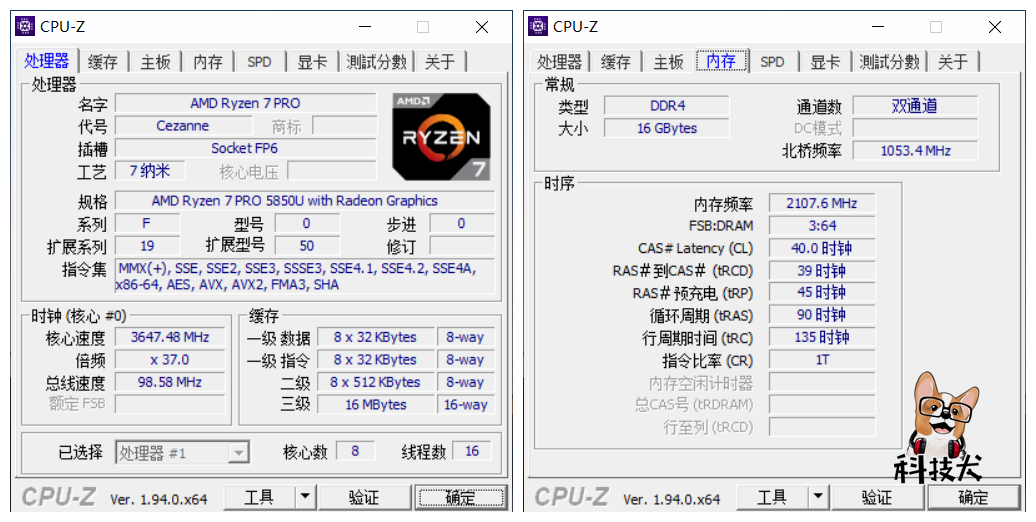1036x522 pixels.
Task: Click the tRC value 135 时钟
Action: 822,338
